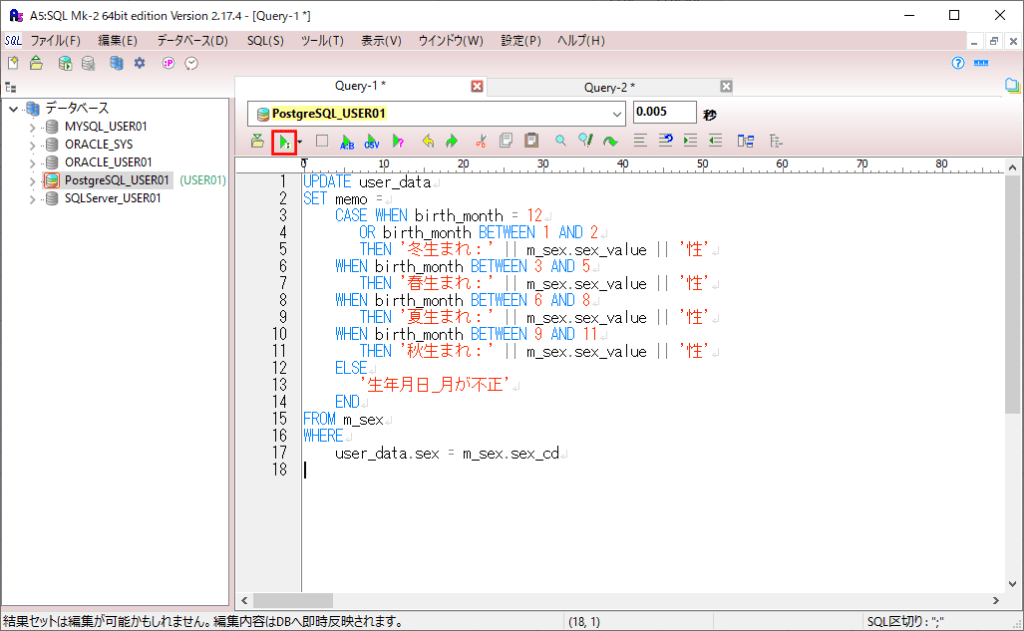
Task: Connect to a database using the database toolbar icon
Action: (65, 62)
